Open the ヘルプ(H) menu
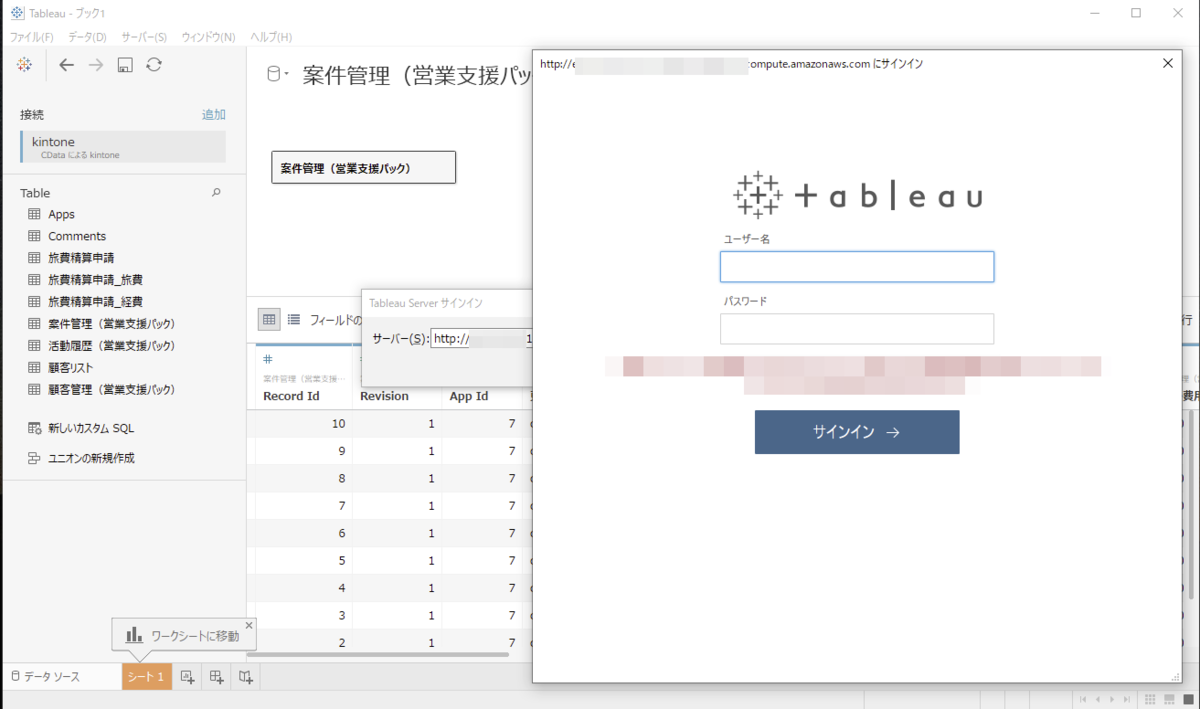The height and width of the screenshot is (709, 1200). (x=271, y=37)
